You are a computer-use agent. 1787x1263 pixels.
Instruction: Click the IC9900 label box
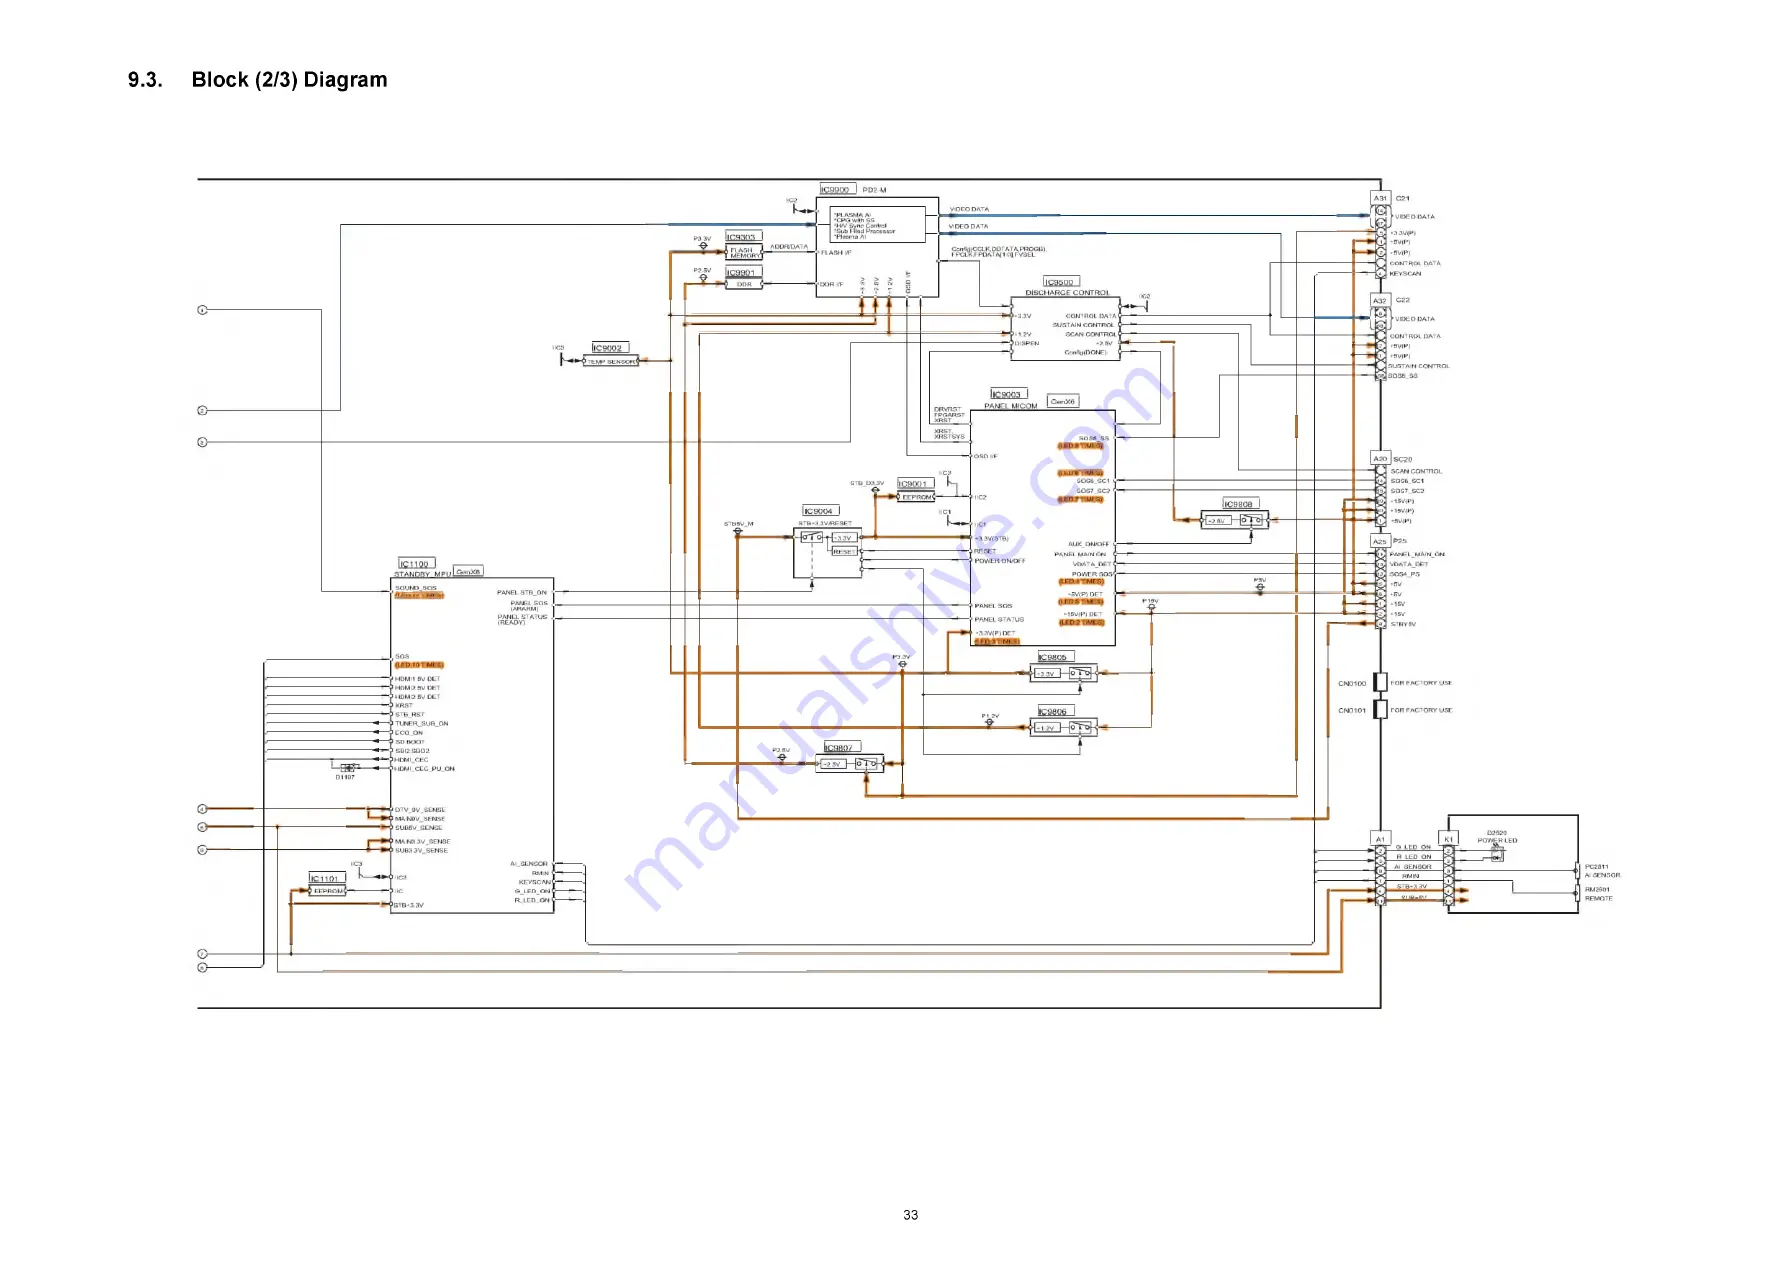(x=837, y=189)
